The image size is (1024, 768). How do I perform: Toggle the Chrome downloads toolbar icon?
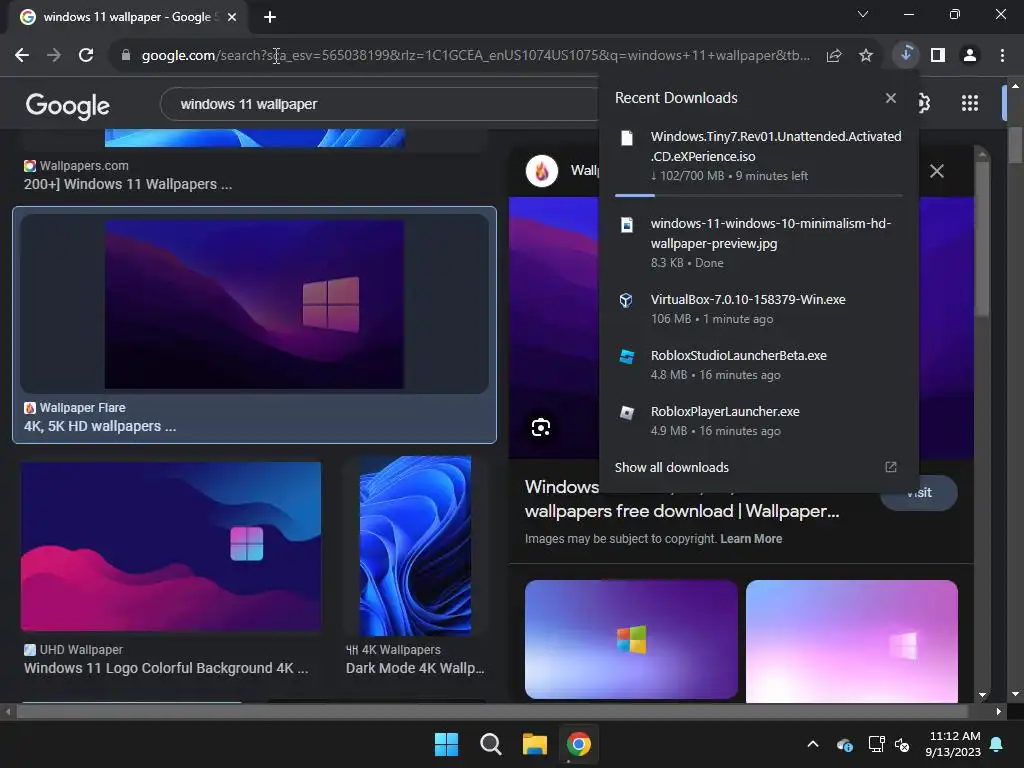pyautogui.click(x=906, y=54)
